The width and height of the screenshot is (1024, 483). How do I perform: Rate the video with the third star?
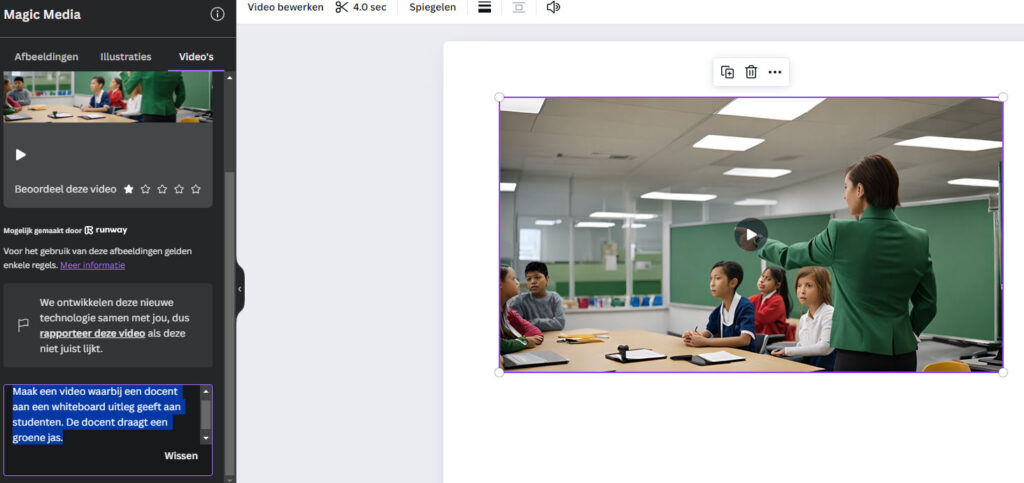162,189
